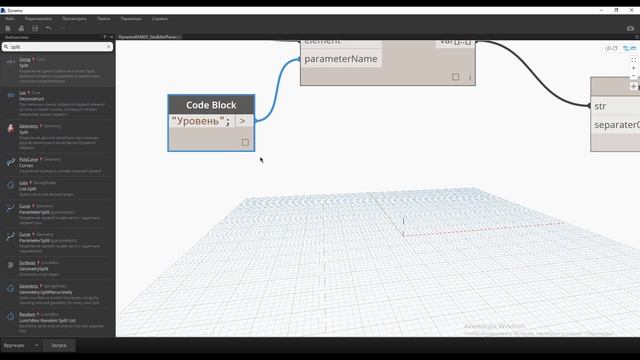Select first Curve ParameterSplit result
This screenshot has height=360, width=640.
click(x=58, y=214)
